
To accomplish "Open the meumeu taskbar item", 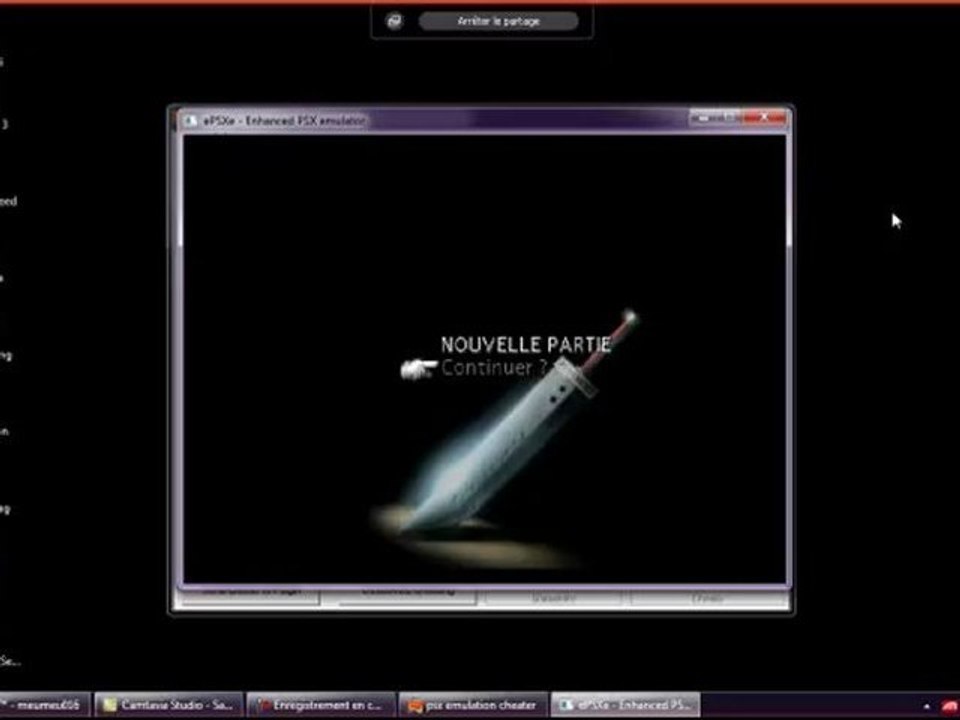I will (x=44, y=705).
